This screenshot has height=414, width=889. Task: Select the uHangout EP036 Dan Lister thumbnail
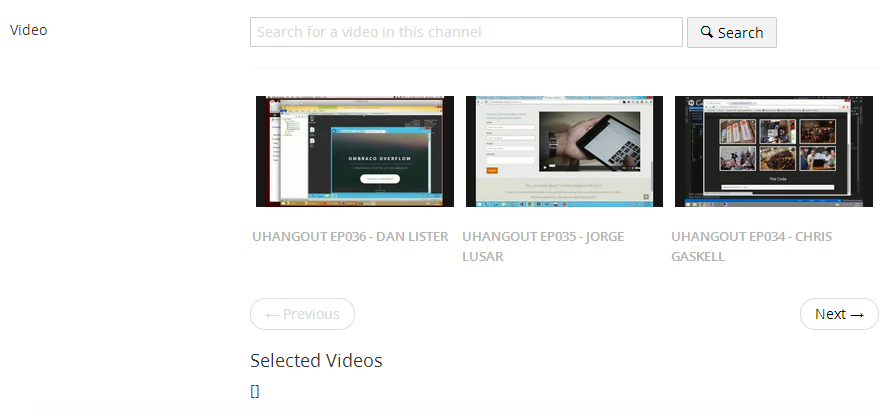[355, 151]
